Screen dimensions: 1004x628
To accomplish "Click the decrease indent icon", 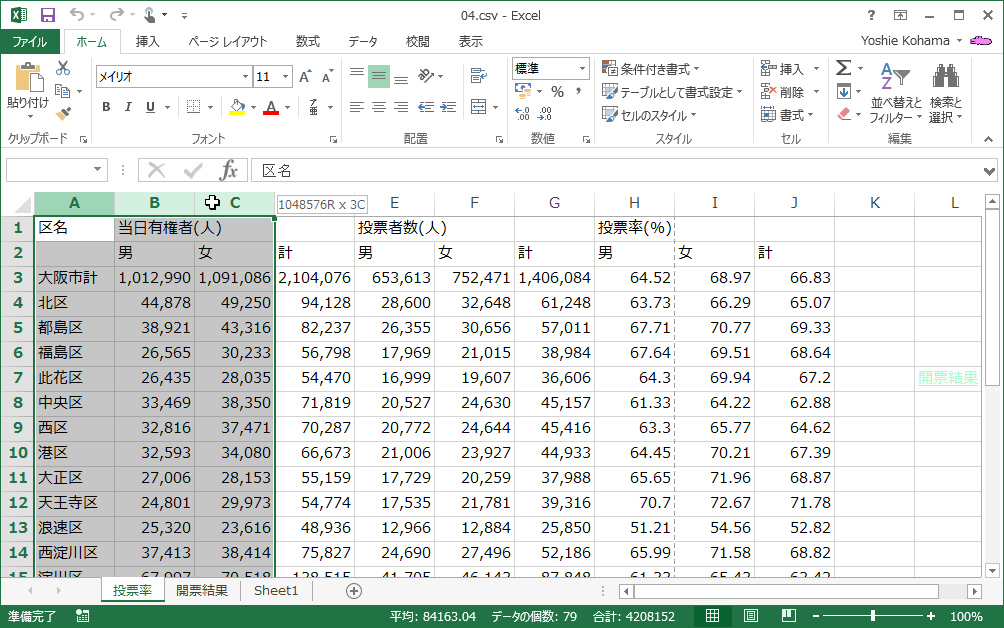I will 426,107.
